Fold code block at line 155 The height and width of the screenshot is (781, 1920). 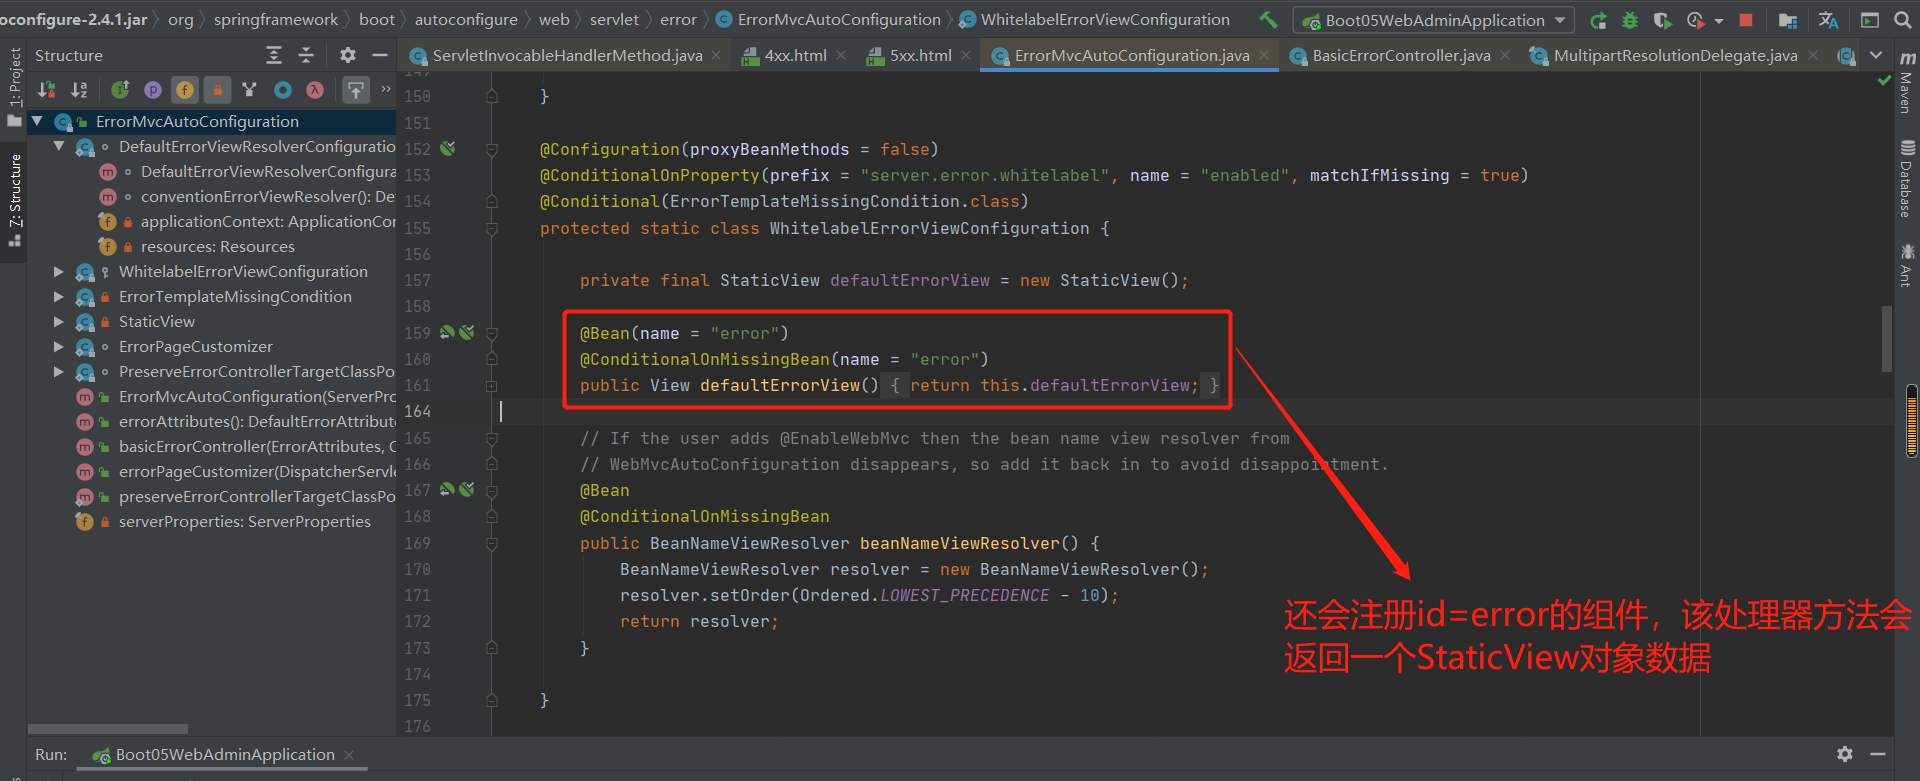[x=492, y=228]
